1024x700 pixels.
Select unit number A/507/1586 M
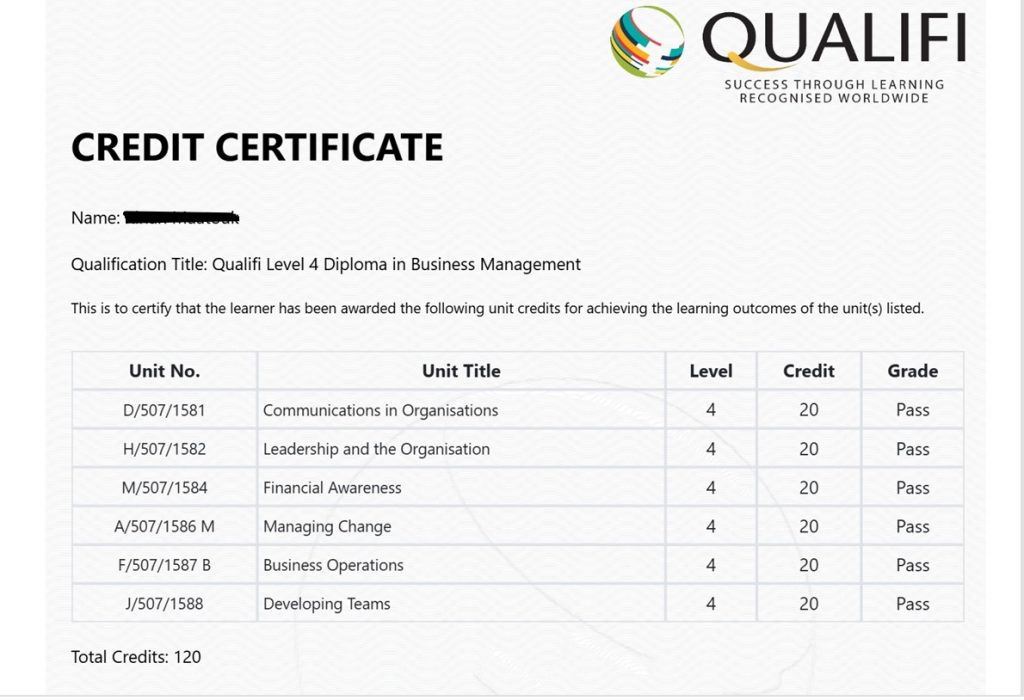pyautogui.click(x=165, y=526)
